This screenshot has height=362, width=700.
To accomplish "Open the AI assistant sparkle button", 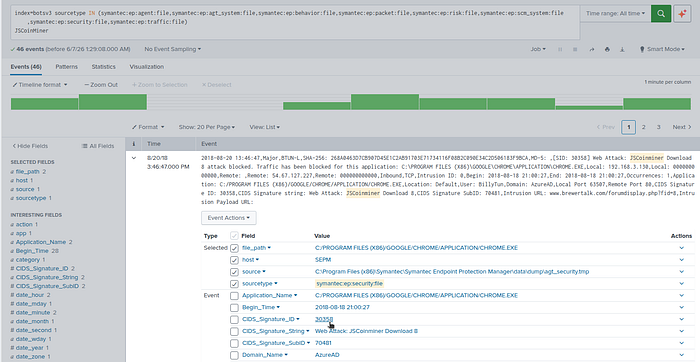I will tap(682, 14).
